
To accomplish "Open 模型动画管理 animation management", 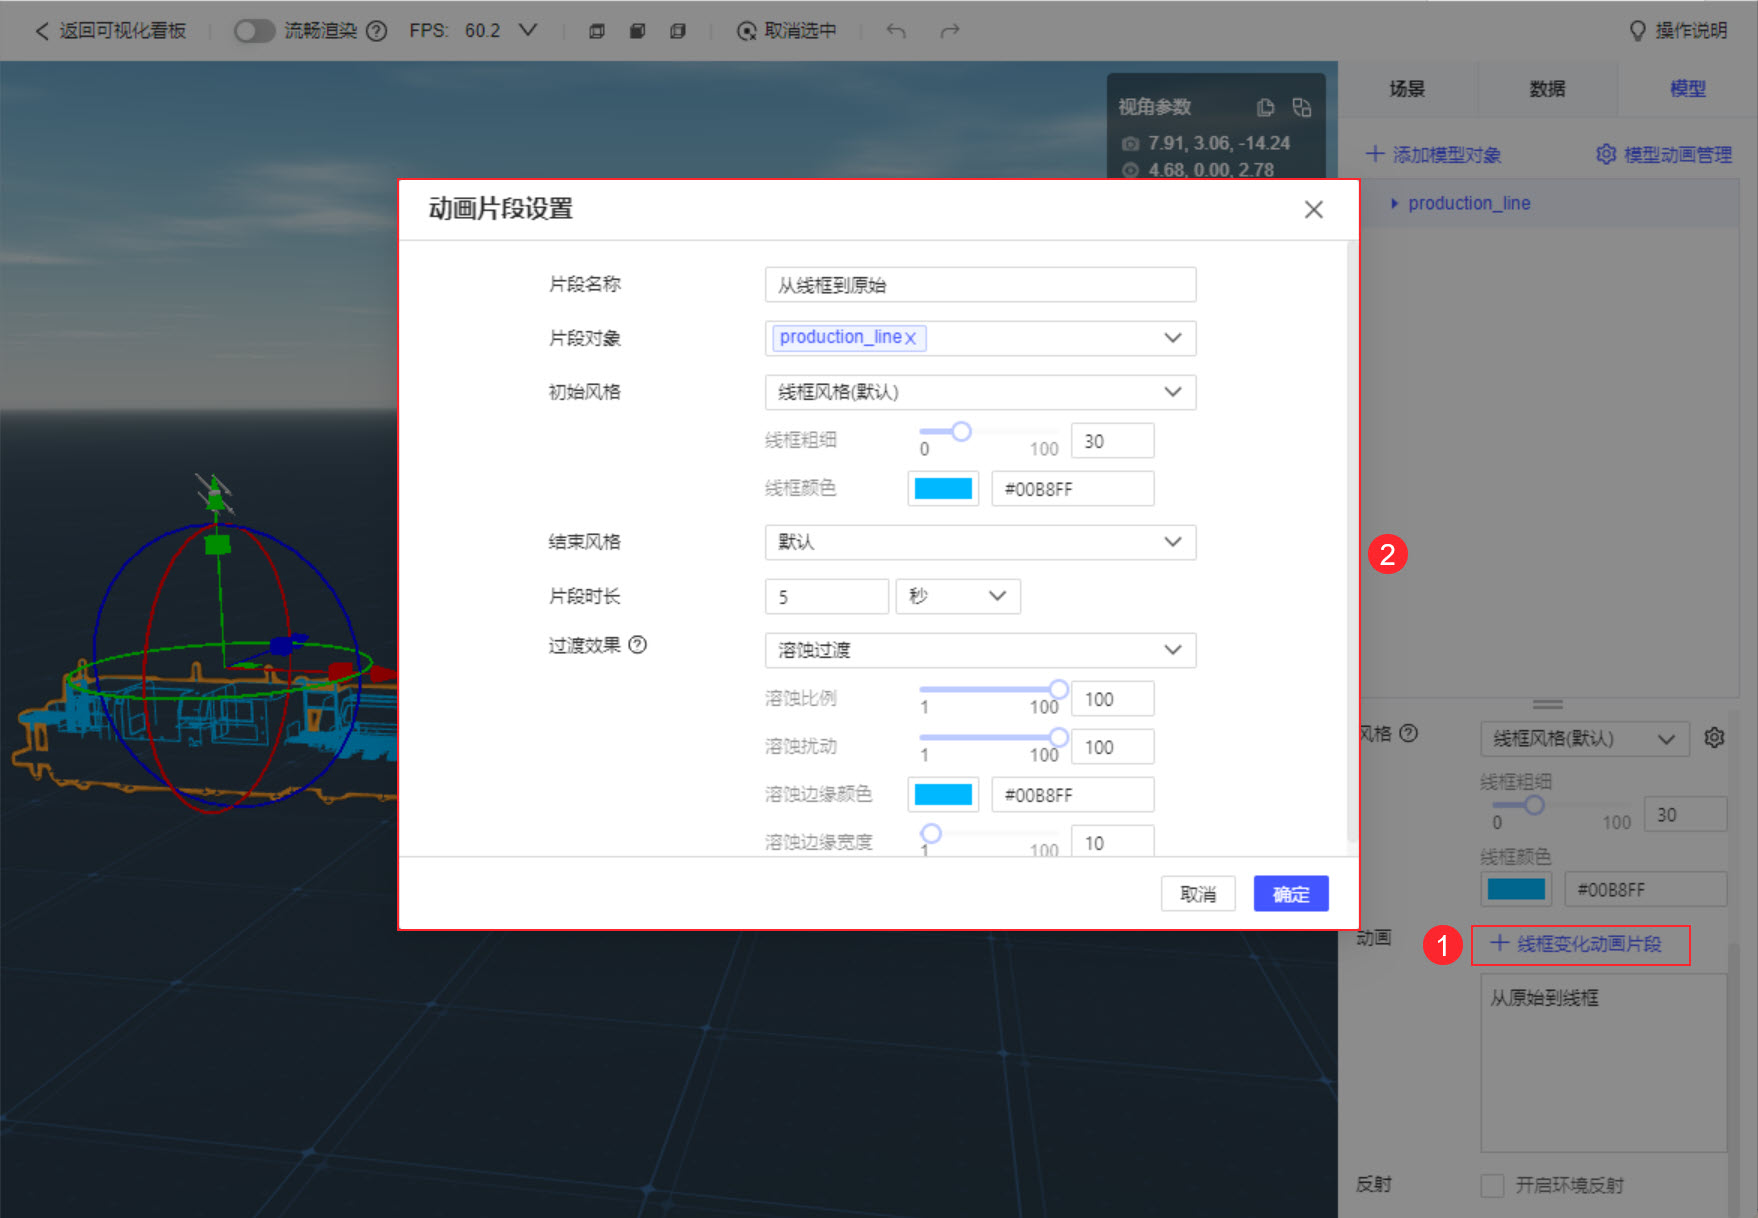I will pyautogui.click(x=1665, y=155).
